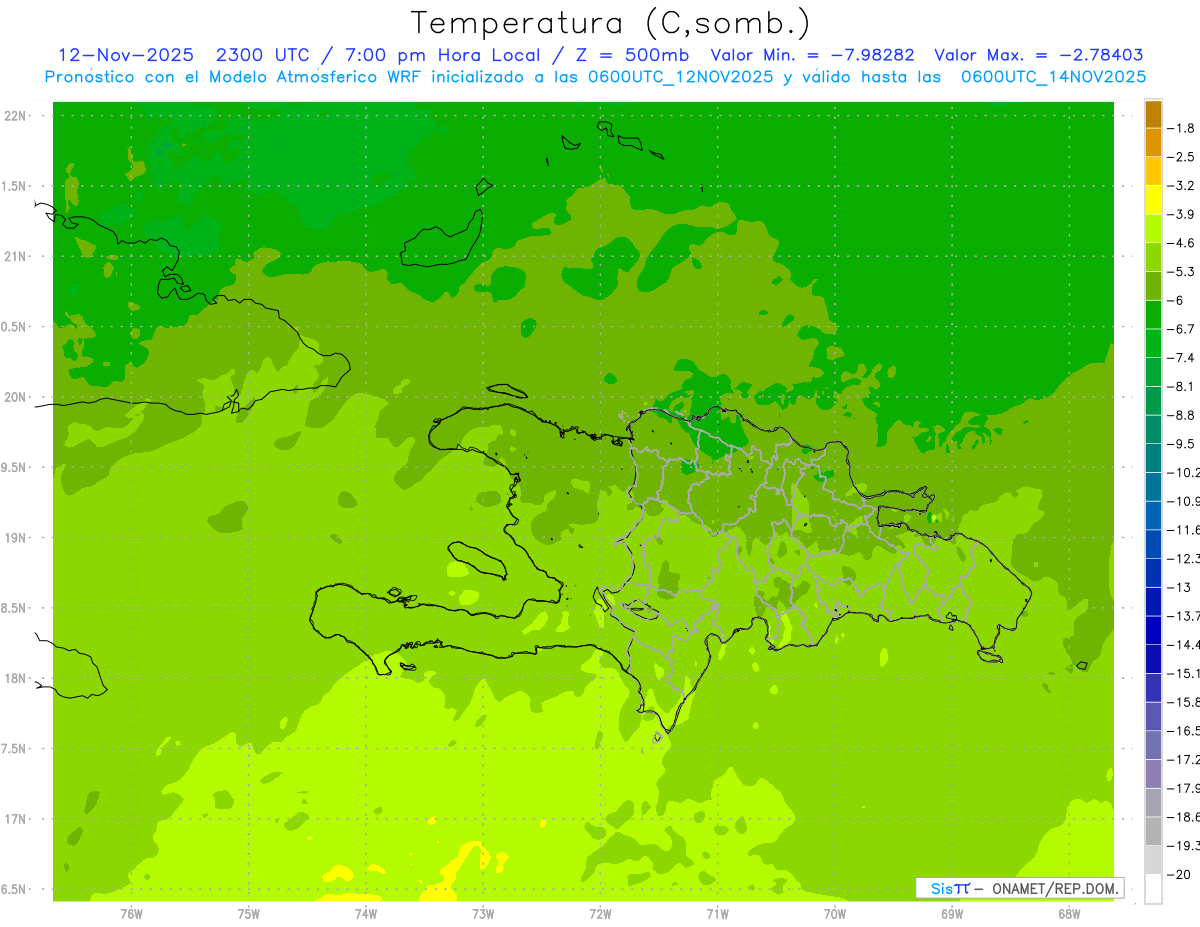Viewport: 1200px width, 927px height.
Task: Click the "72W" longitude axis label
Action: 600,913
